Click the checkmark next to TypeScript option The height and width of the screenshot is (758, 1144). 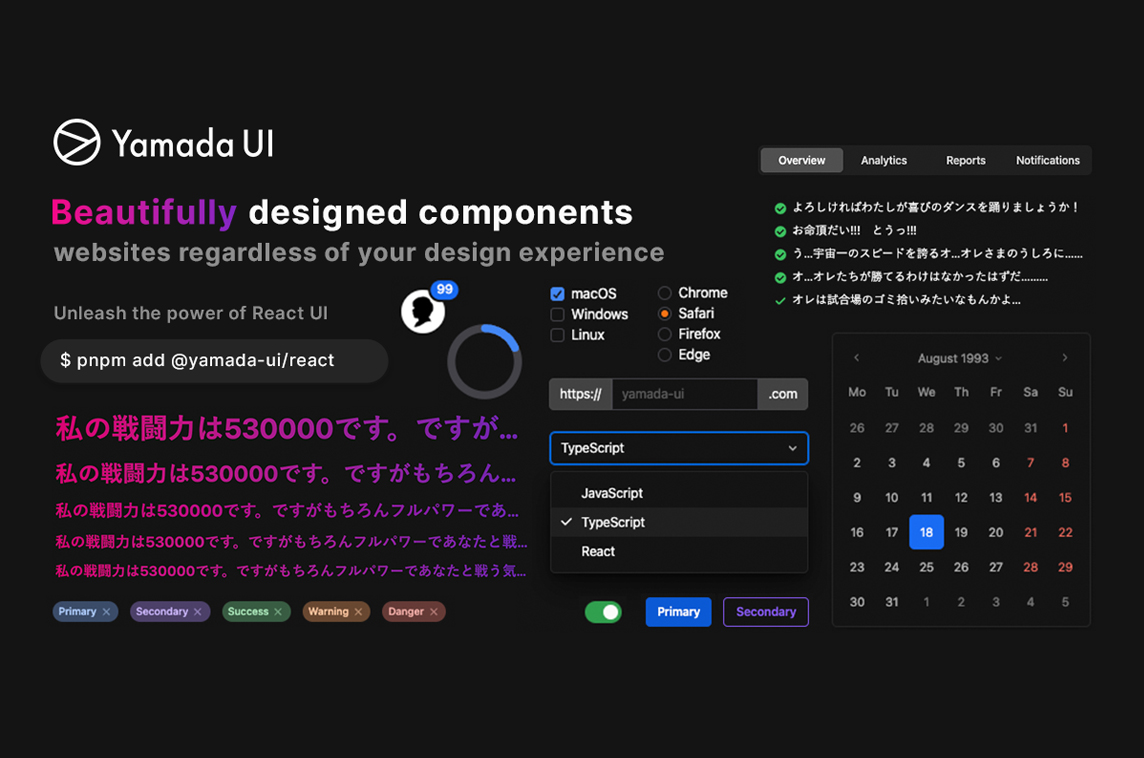566,522
